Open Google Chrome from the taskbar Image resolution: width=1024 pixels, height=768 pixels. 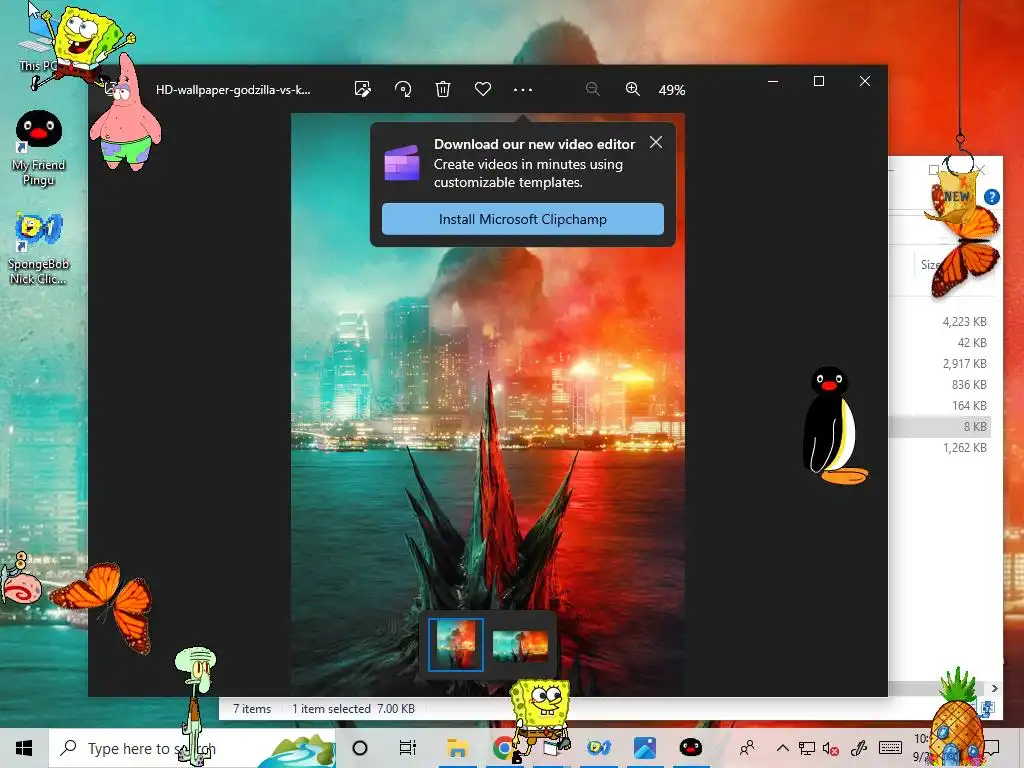pos(503,748)
